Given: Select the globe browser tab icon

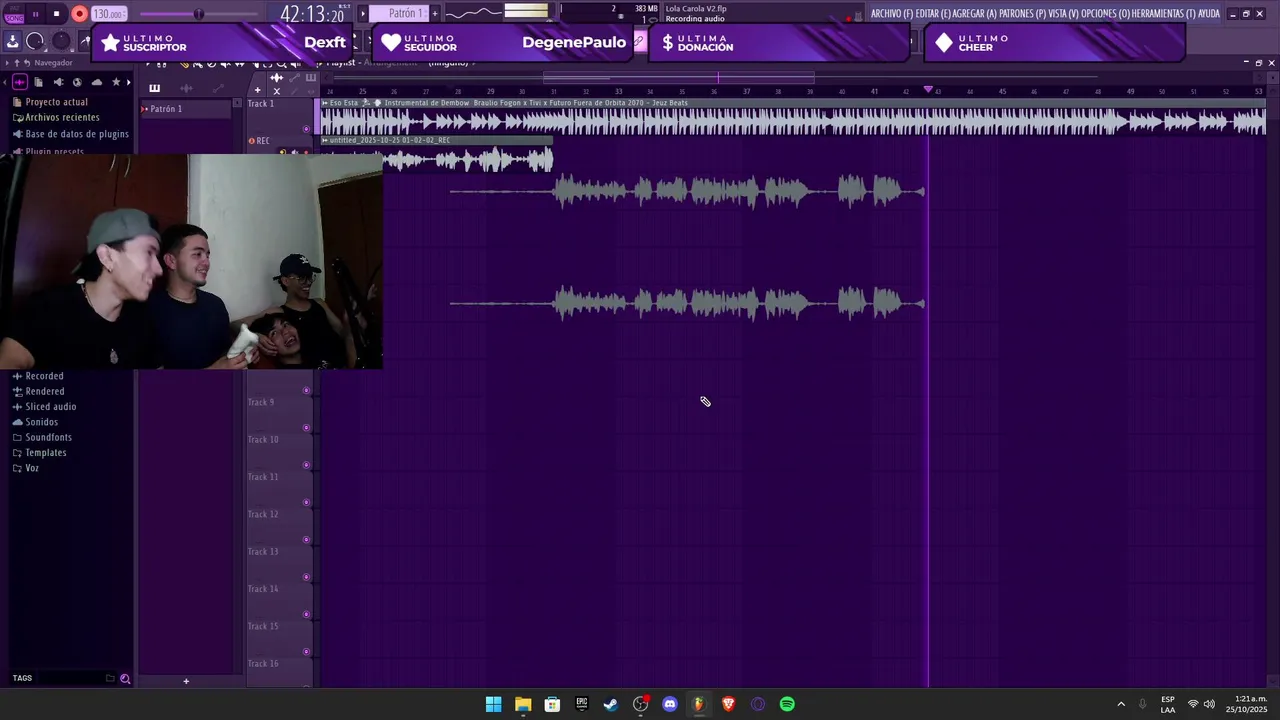Looking at the screenshot, I should (x=77, y=82).
